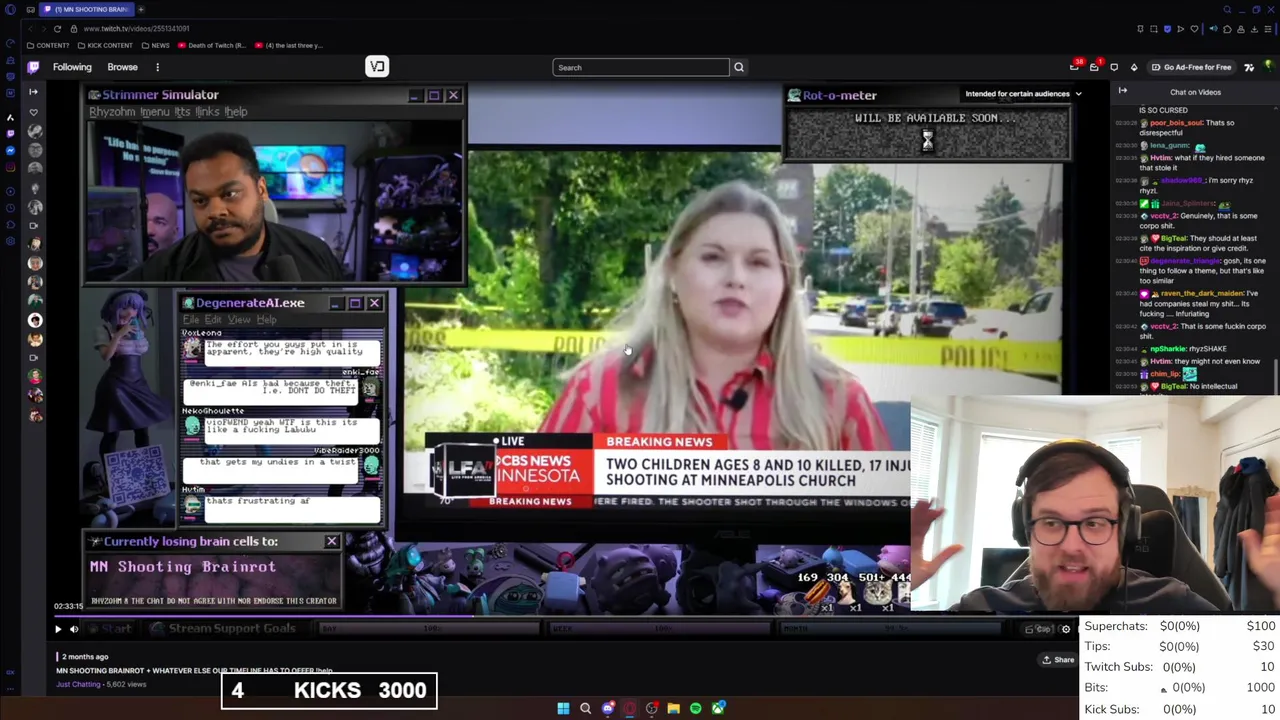Click the site lock icon in address bar

point(74,29)
